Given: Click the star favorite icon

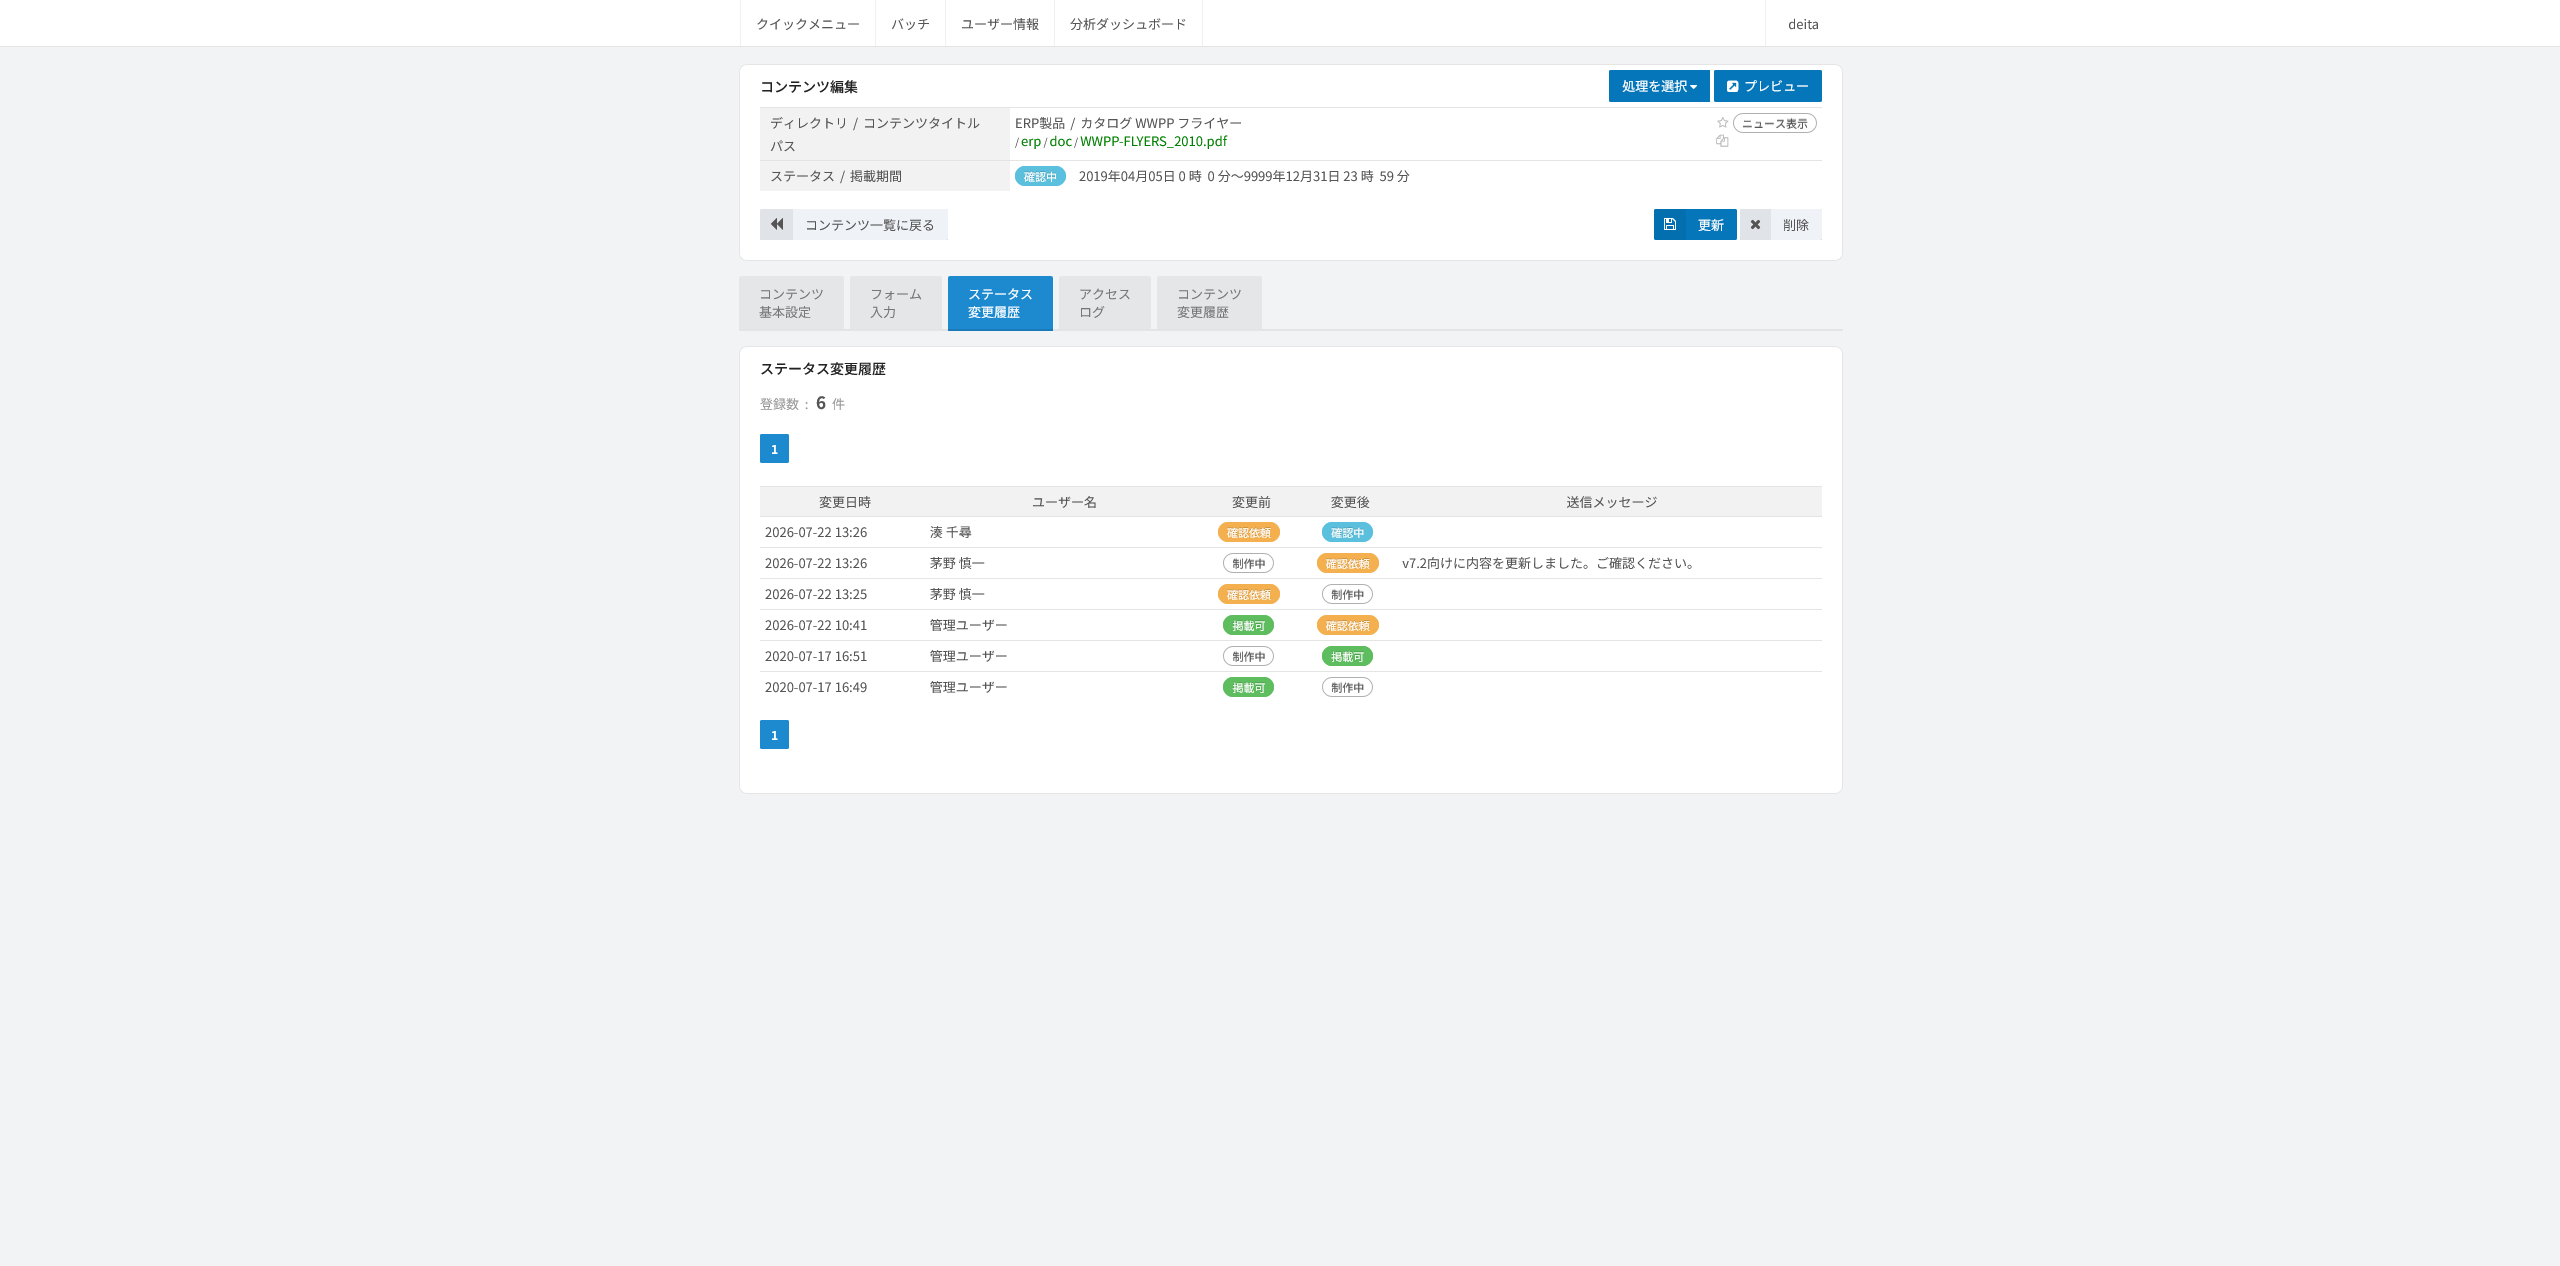Looking at the screenshot, I should click(x=1722, y=123).
